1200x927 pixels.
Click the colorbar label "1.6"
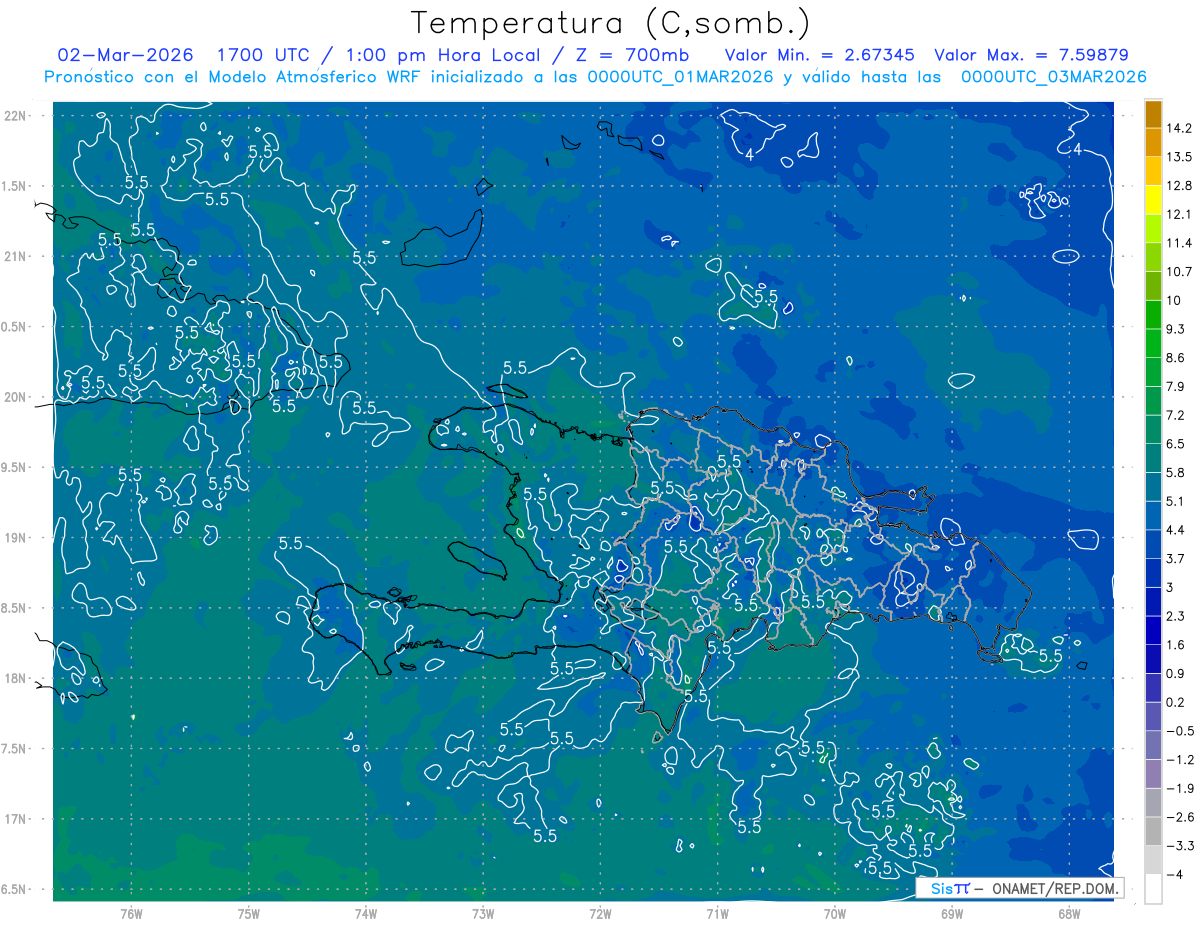1175,645
